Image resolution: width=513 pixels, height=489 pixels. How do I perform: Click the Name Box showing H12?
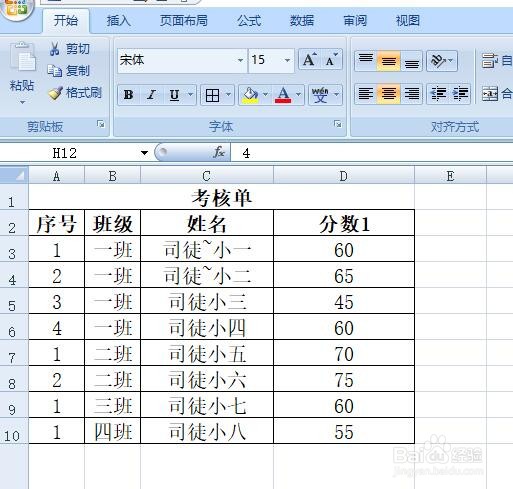70,153
